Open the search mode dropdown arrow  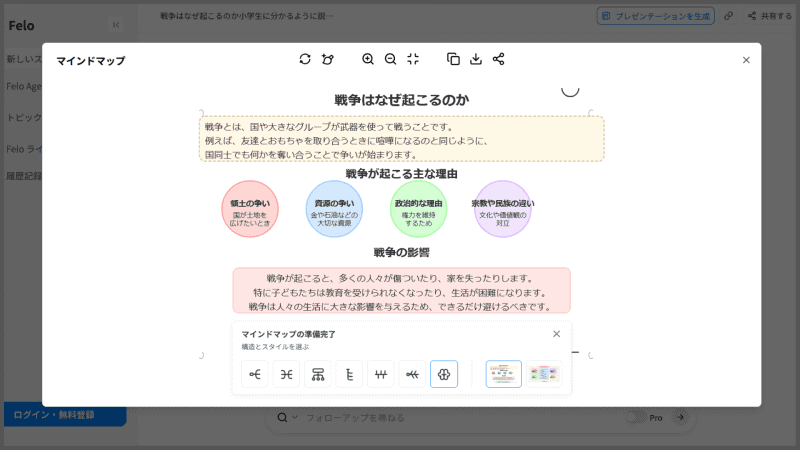[294, 417]
